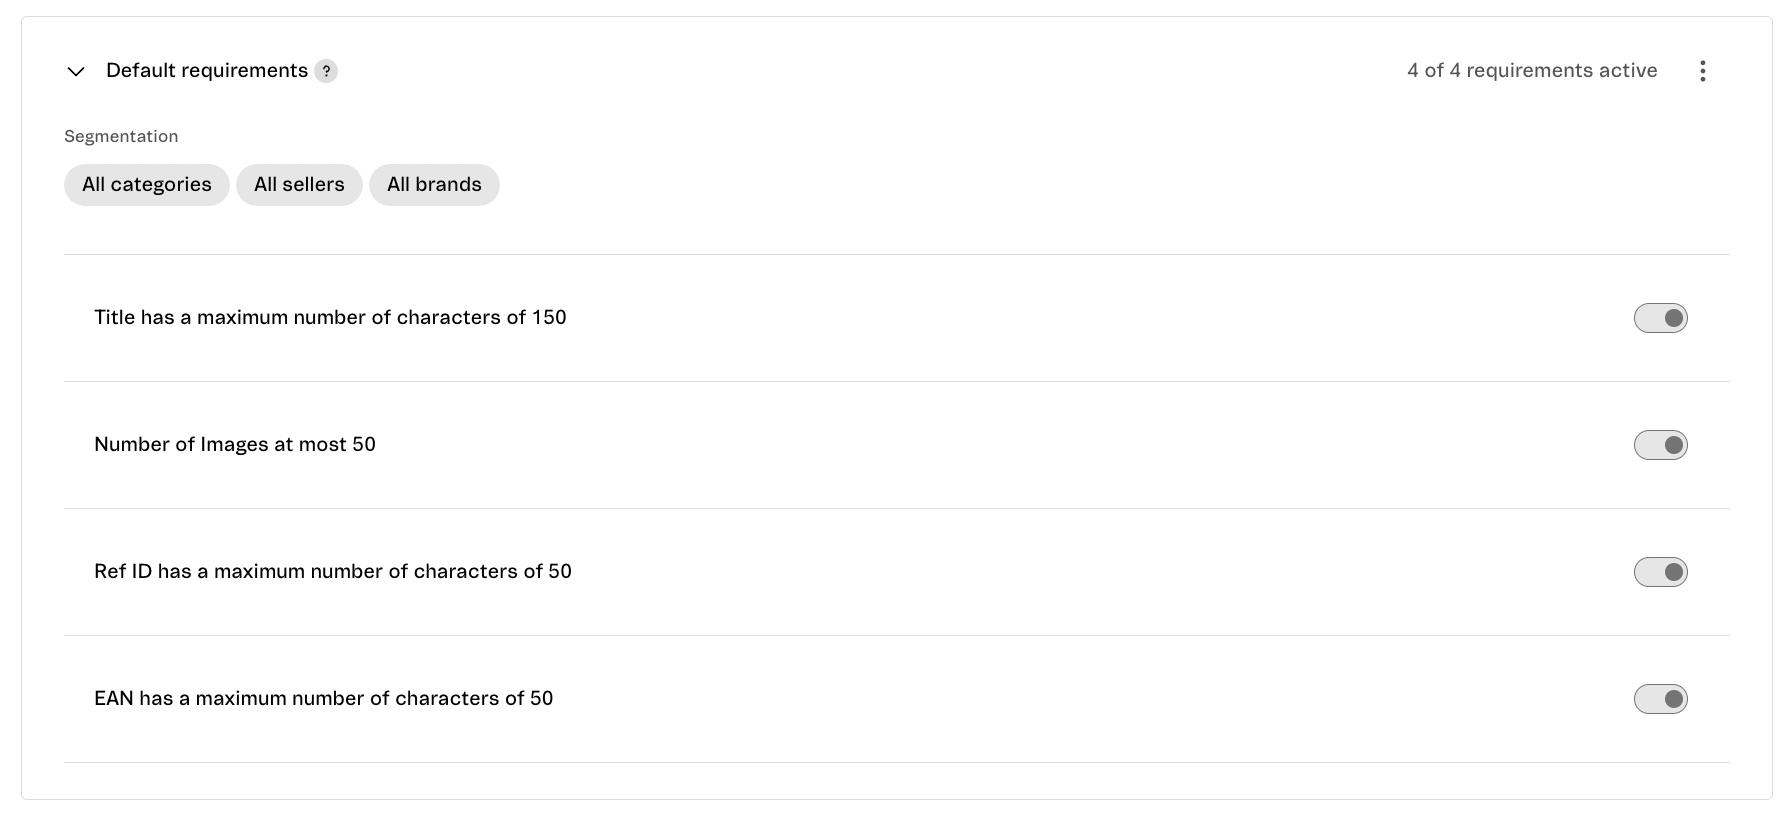Click the 50 limit in Ref ID rule
Image resolution: width=1792 pixels, height=820 pixels.
(560, 572)
